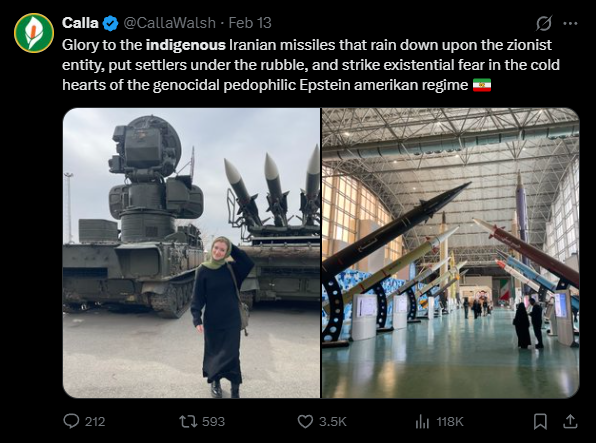Click the 212 replies count
The width and height of the screenshot is (596, 443).
click(x=95, y=421)
